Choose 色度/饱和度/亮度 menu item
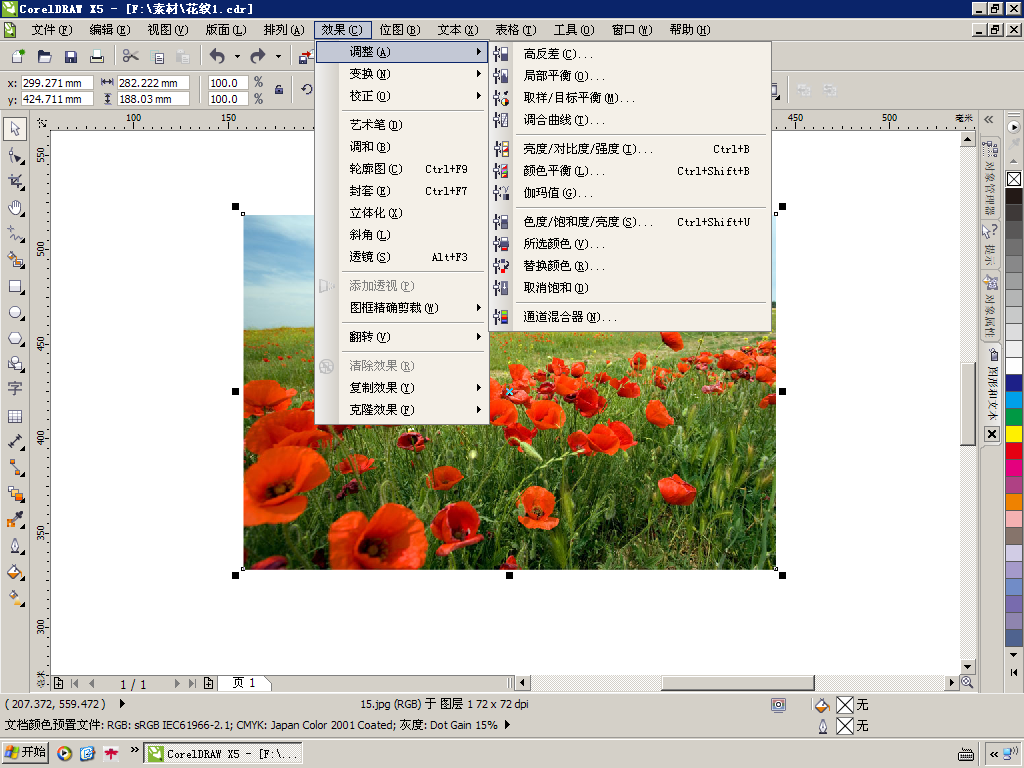Screen dimensions: 1024x768 tap(631, 222)
